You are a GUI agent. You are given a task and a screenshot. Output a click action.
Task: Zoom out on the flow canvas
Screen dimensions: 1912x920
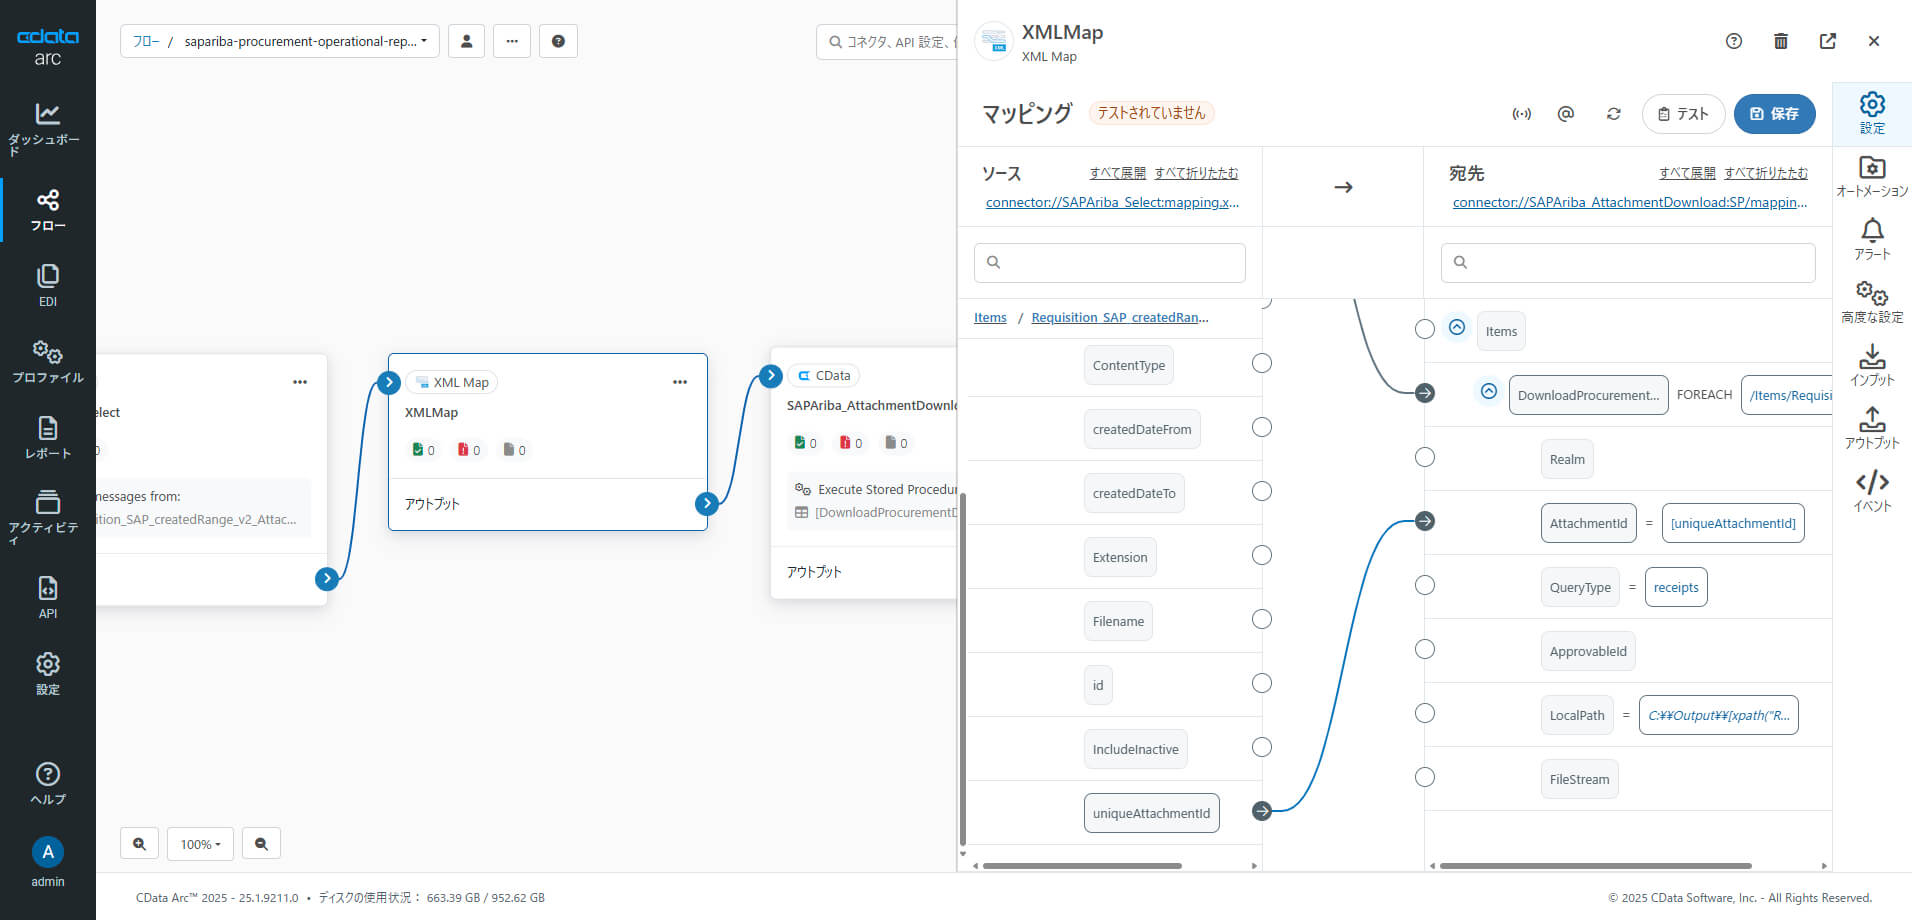pyautogui.click(x=261, y=844)
